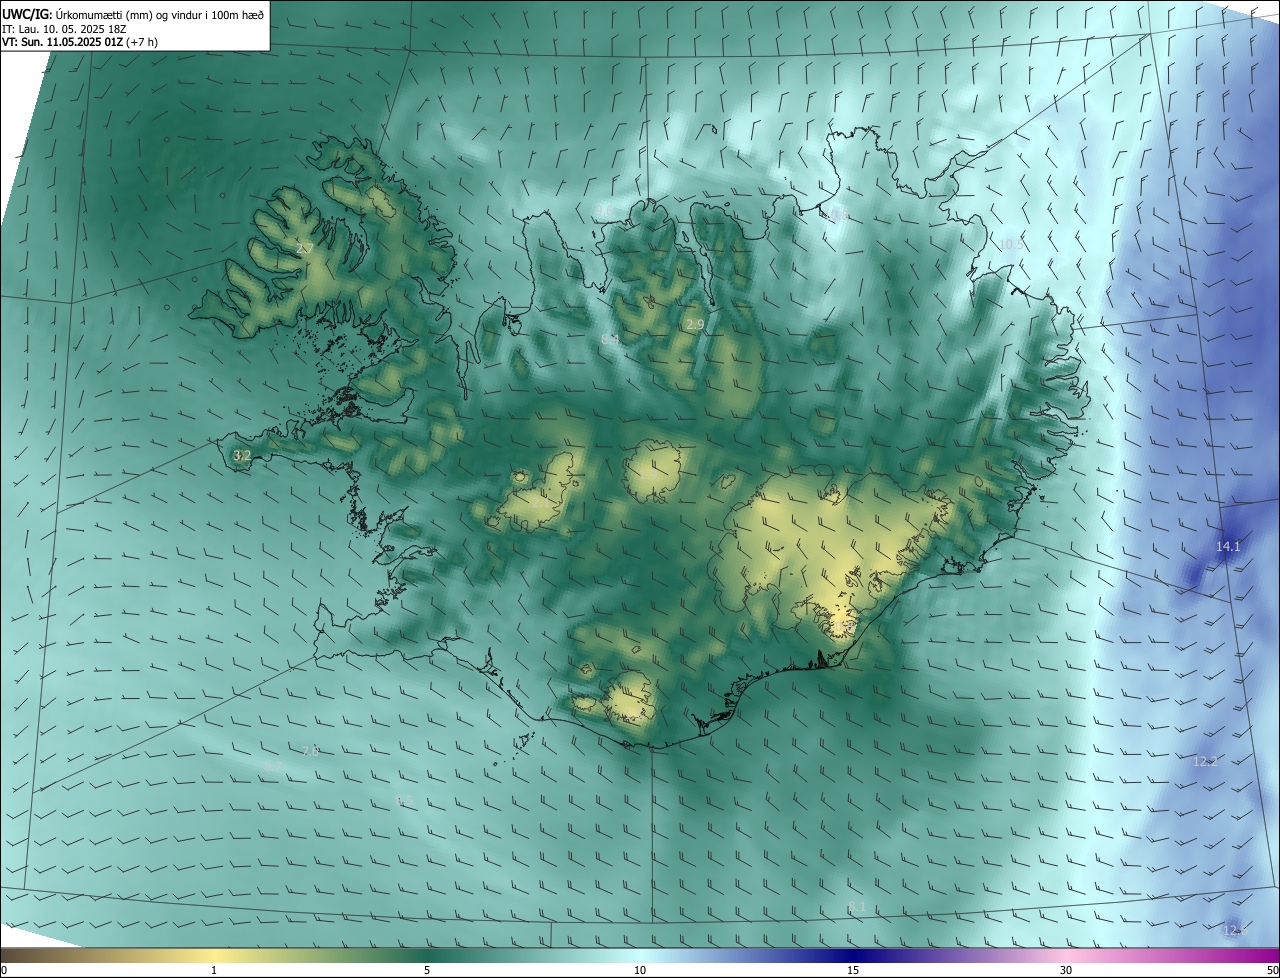1280x978 pixels.
Task: Click the color scale label 30
Action: click(x=1066, y=970)
